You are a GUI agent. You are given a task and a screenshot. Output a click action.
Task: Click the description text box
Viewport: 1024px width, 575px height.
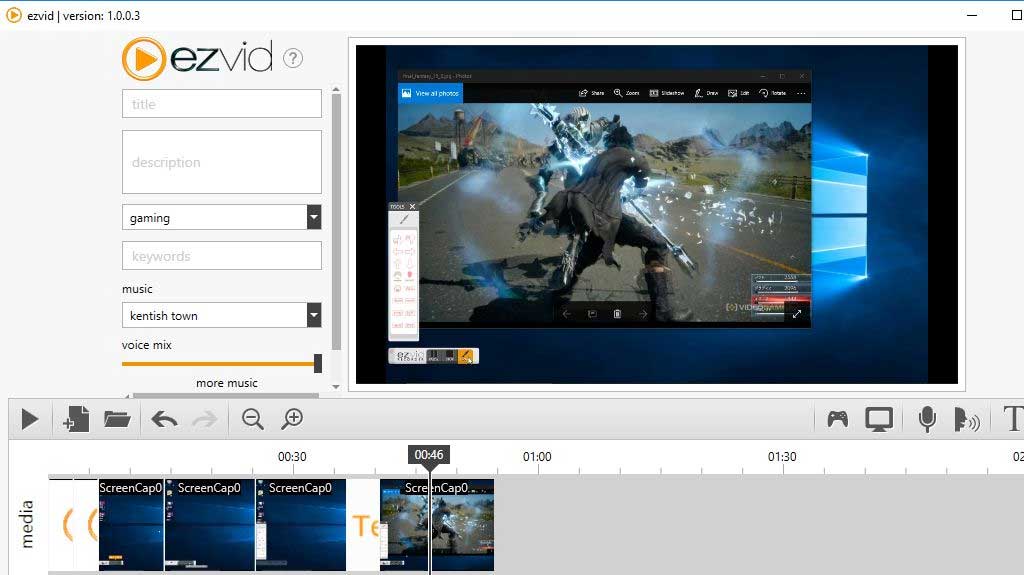(x=222, y=162)
